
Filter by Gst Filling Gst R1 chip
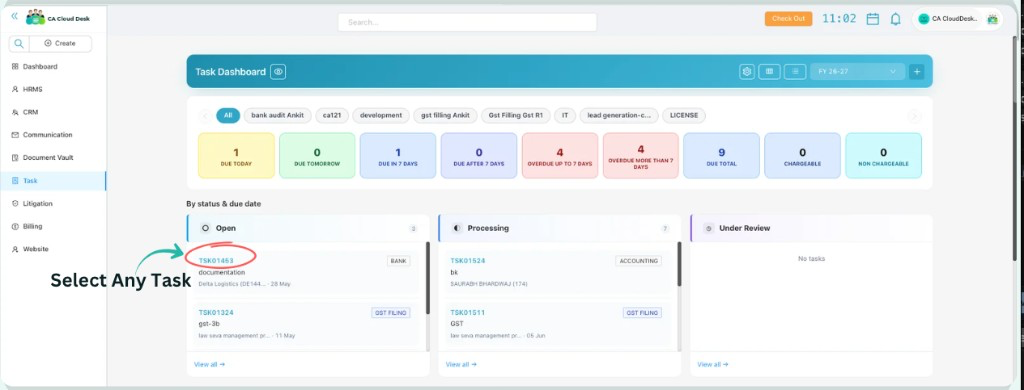[516, 116]
